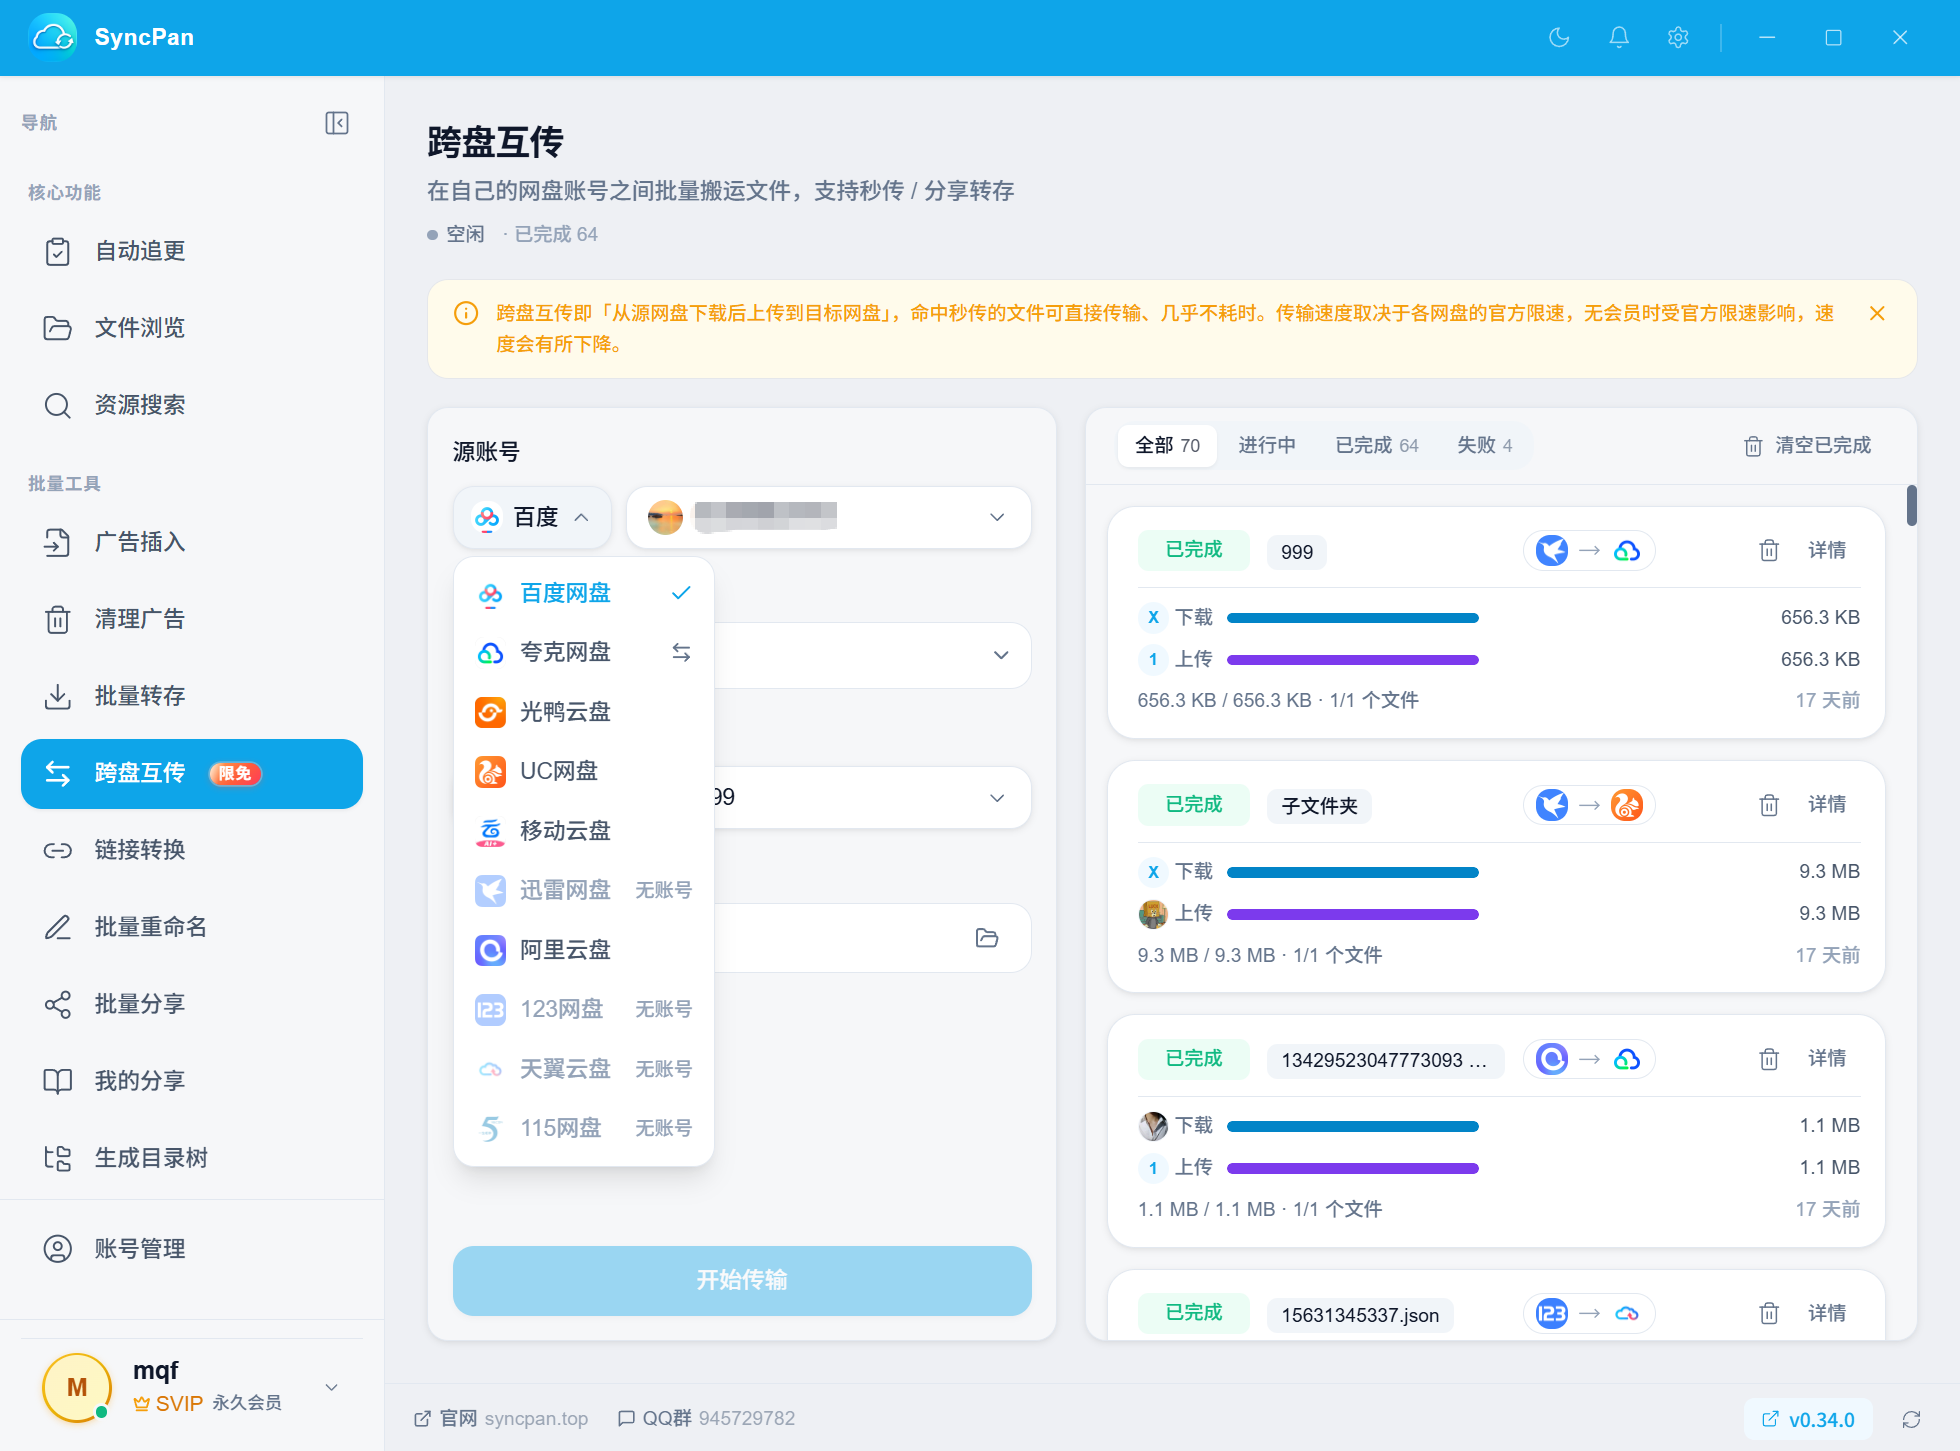Open notifications bell
Image resolution: width=1960 pixels, height=1451 pixels.
tap(1619, 38)
